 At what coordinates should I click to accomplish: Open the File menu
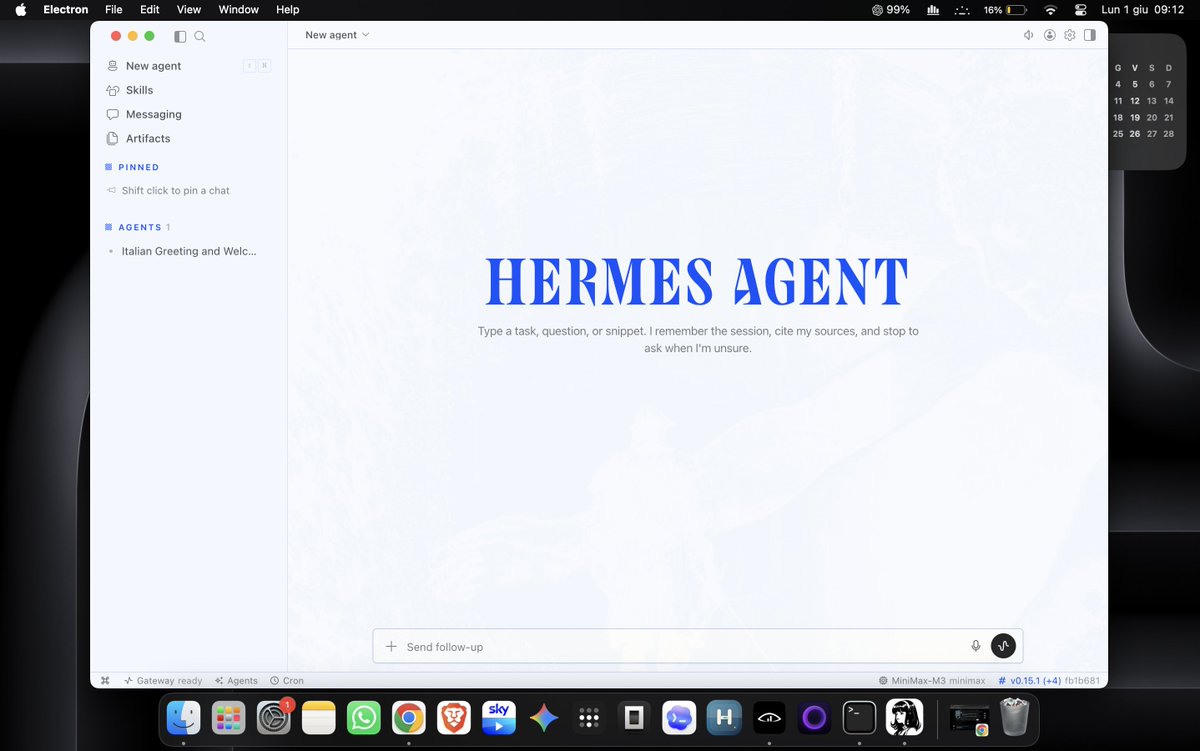pyautogui.click(x=114, y=10)
